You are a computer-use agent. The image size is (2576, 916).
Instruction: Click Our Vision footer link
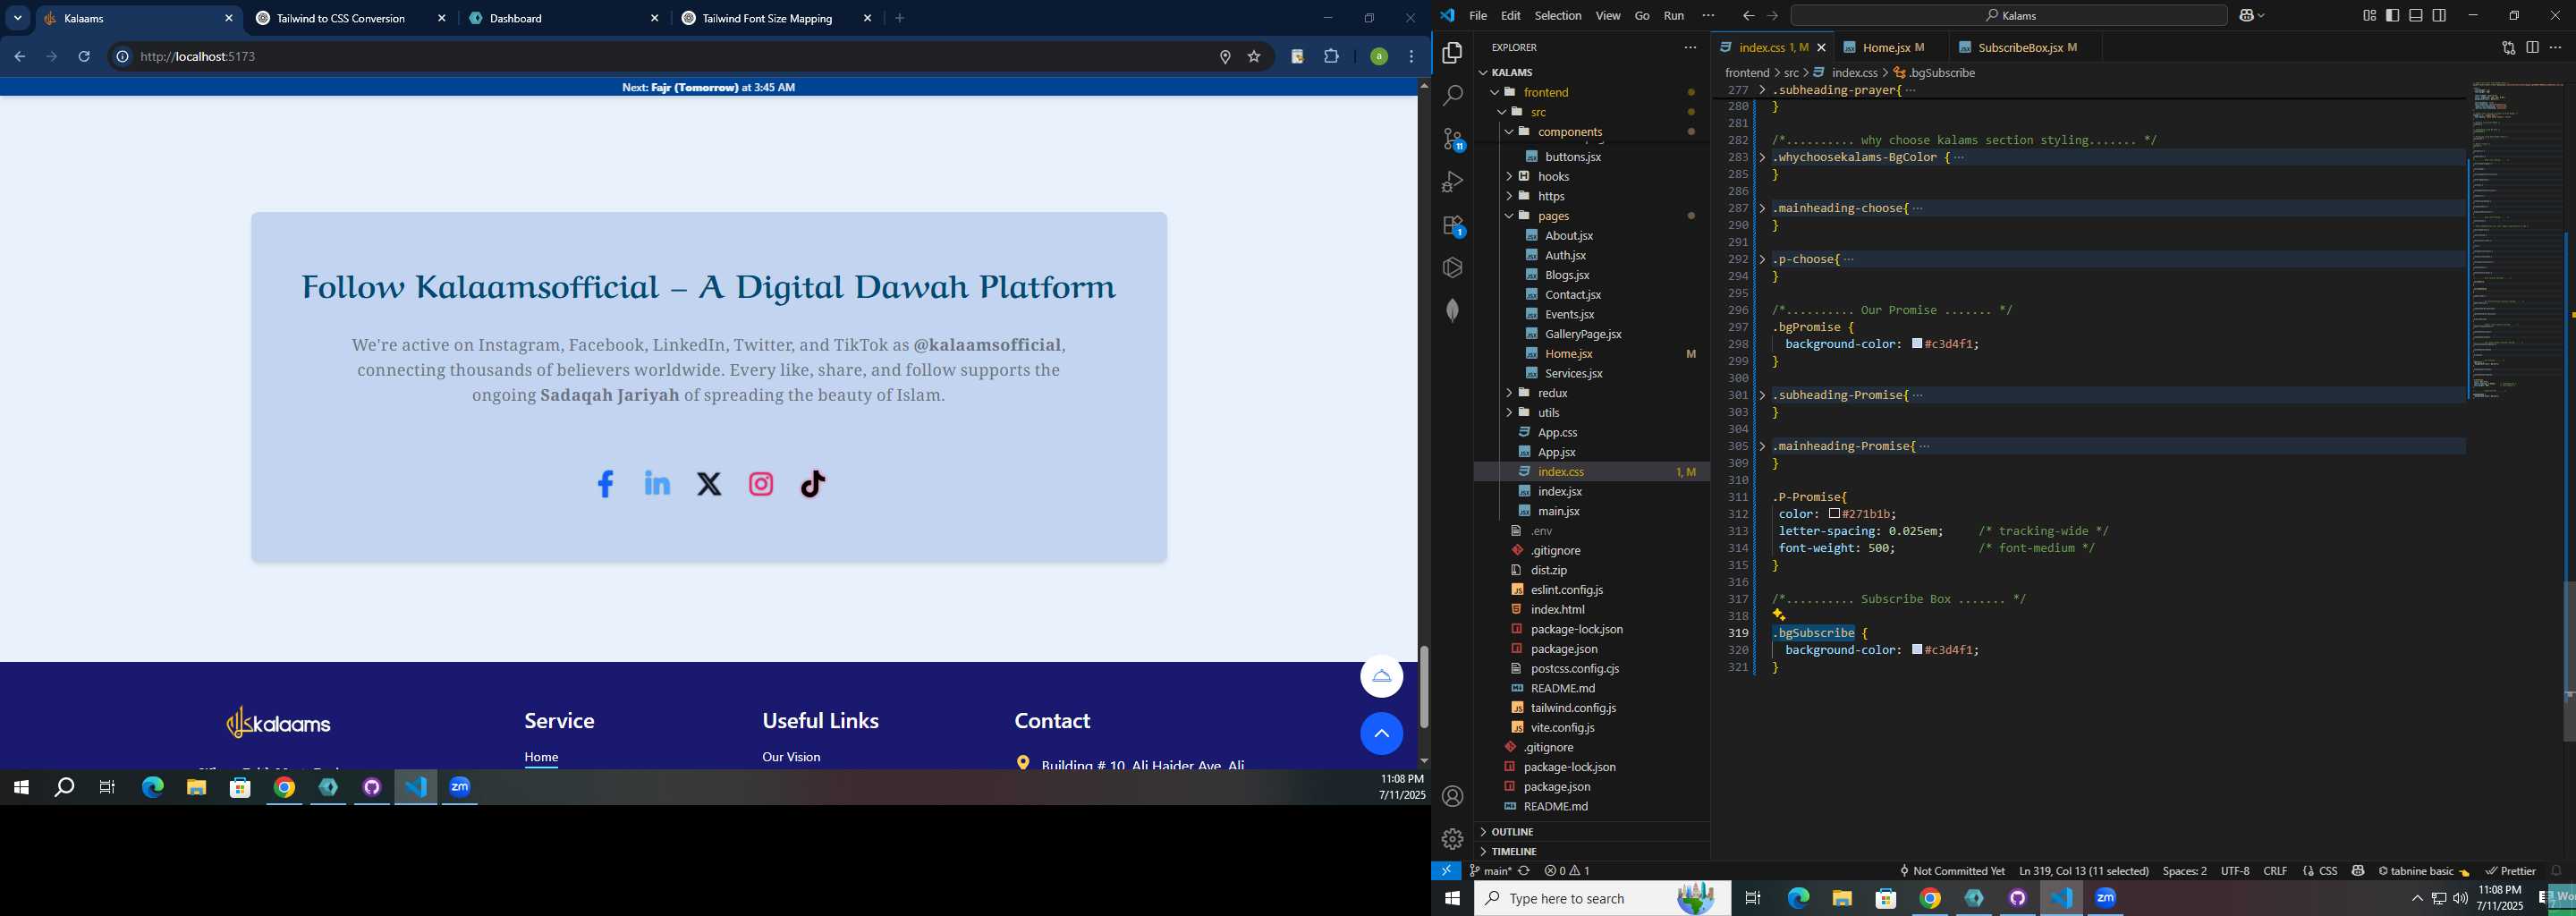coord(791,757)
